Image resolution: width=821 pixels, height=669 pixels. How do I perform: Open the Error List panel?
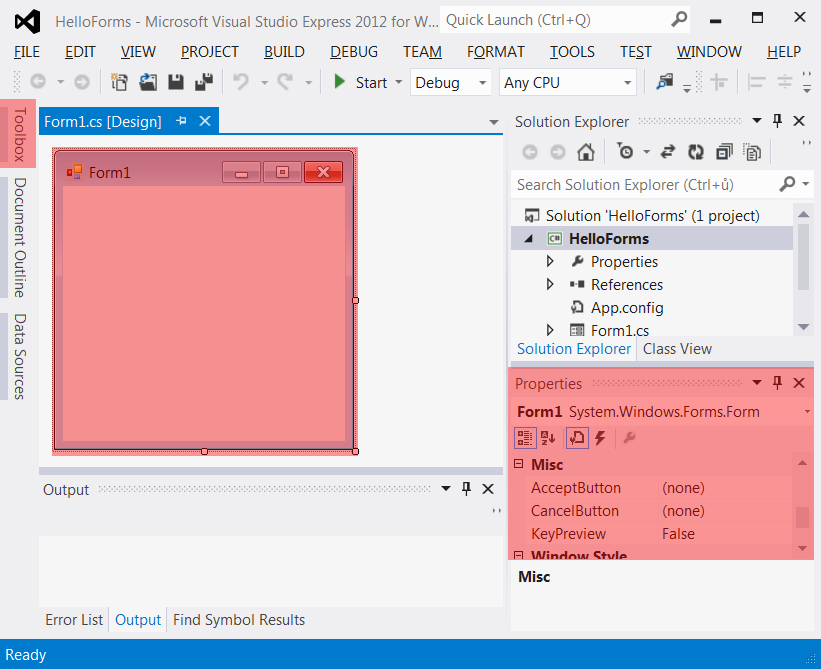[x=73, y=620]
